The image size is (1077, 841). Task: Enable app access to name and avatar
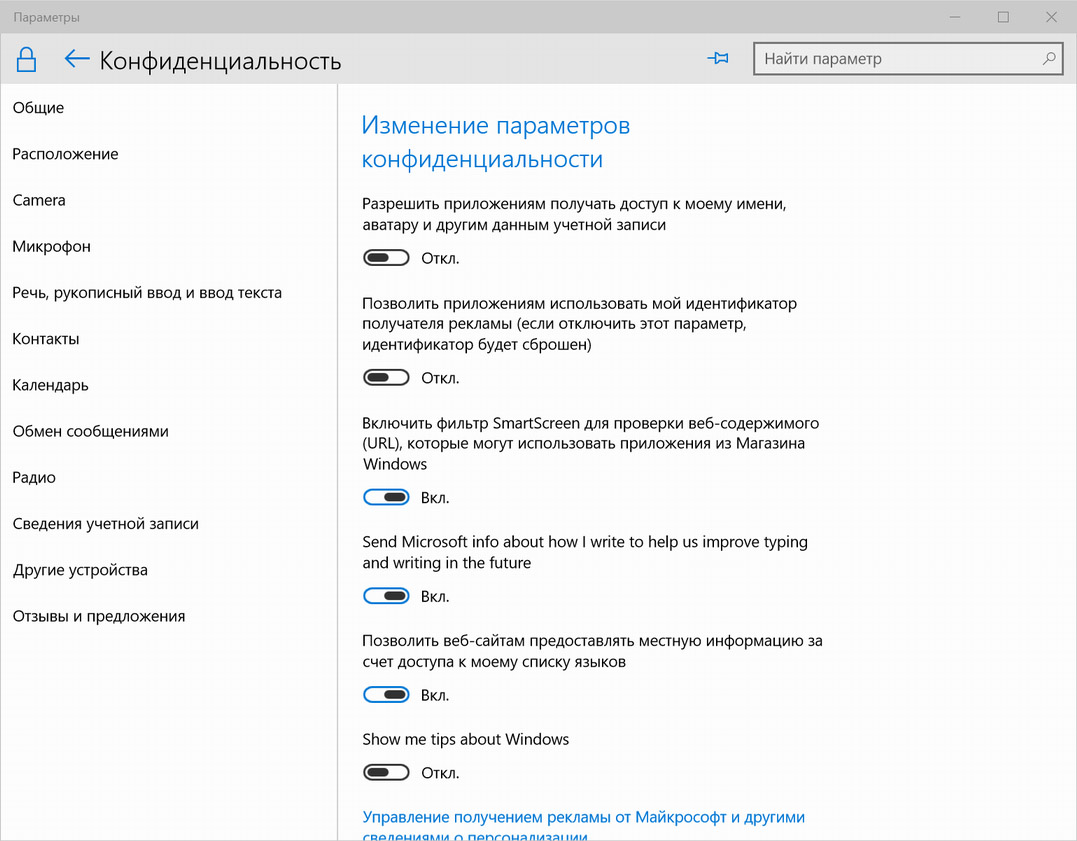[x=386, y=258]
